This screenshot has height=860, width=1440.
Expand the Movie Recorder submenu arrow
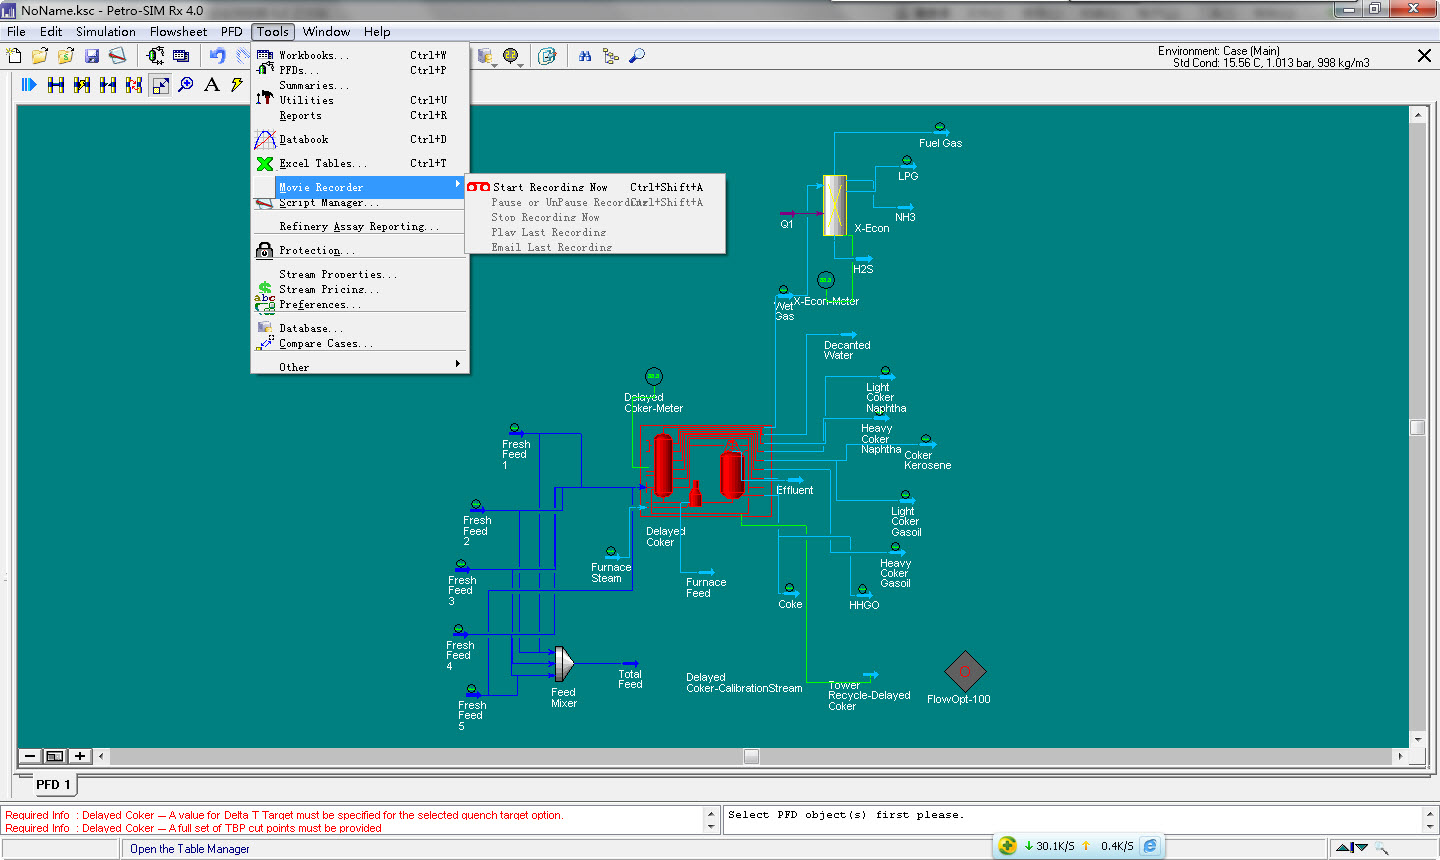[x=458, y=184]
